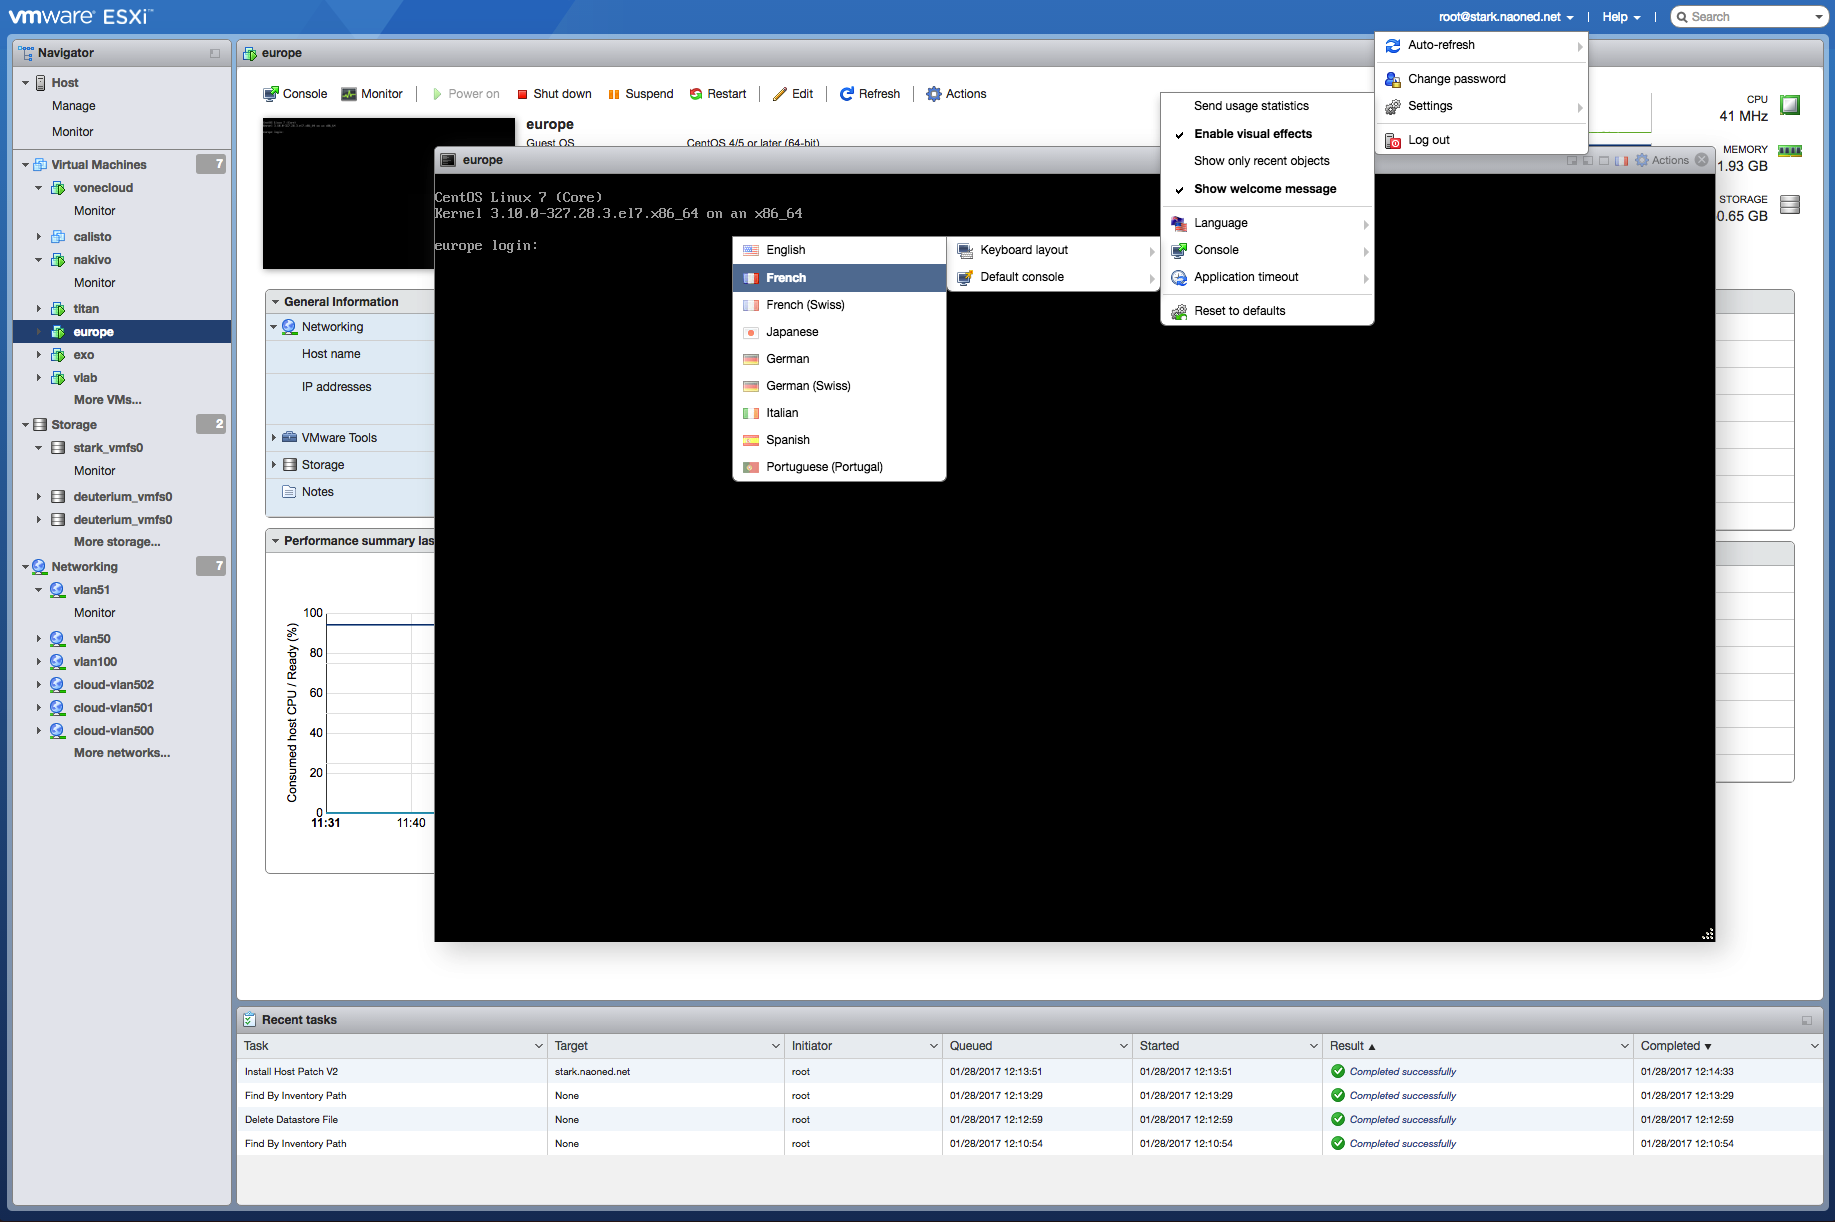Sort tasks by Completed column
1835x1222 pixels.
click(x=1676, y=1046)
